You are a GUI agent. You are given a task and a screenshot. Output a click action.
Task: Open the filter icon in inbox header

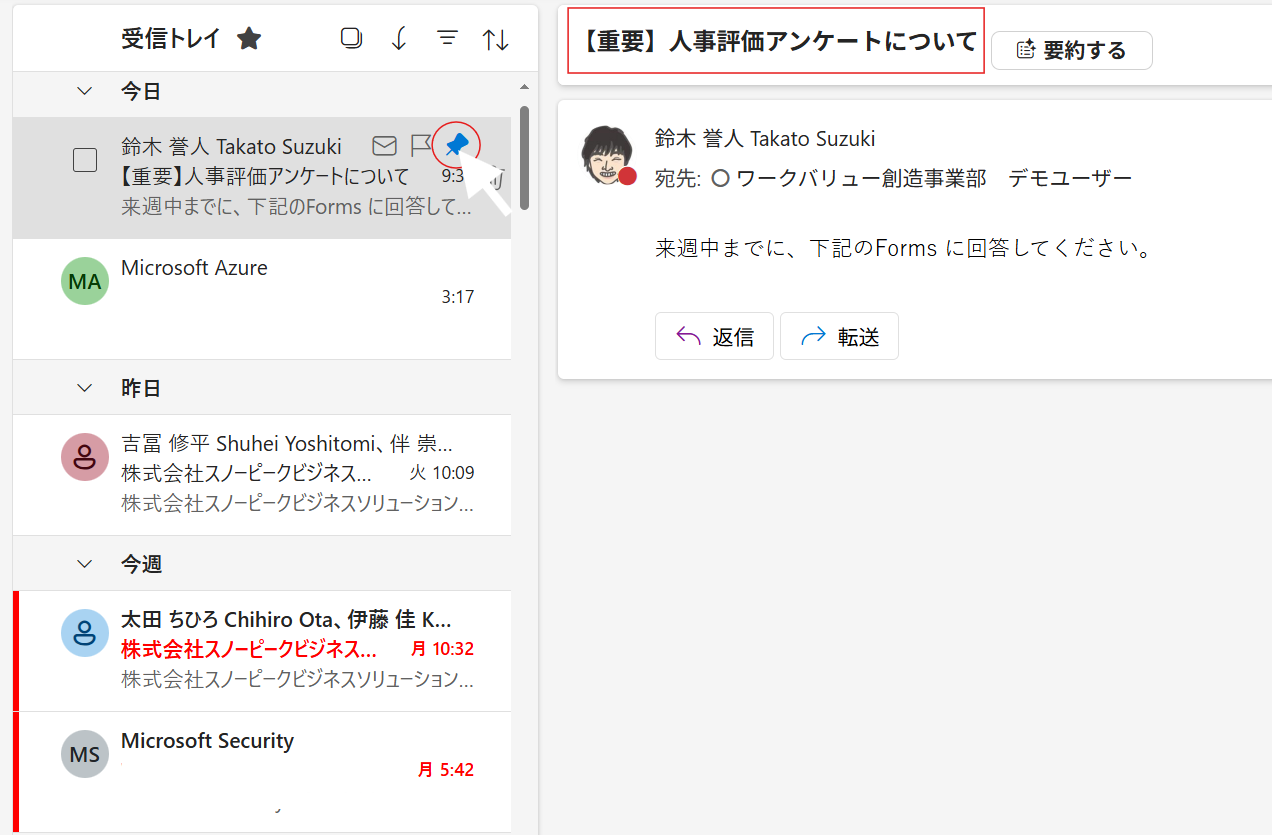click(448, 39)
